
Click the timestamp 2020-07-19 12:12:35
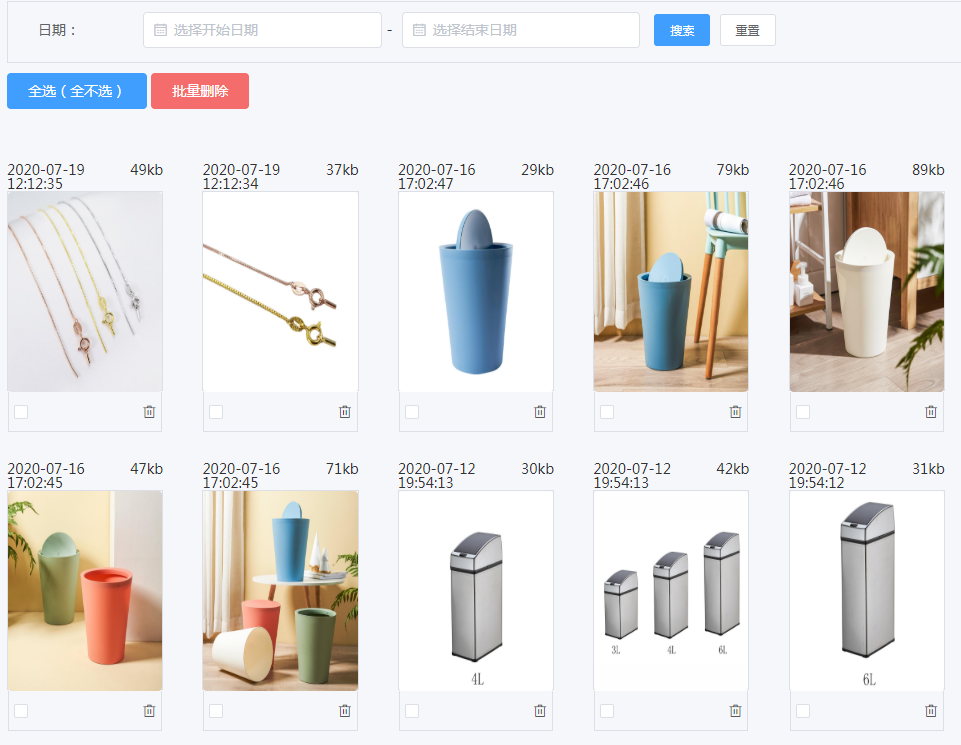pos(46,176)
